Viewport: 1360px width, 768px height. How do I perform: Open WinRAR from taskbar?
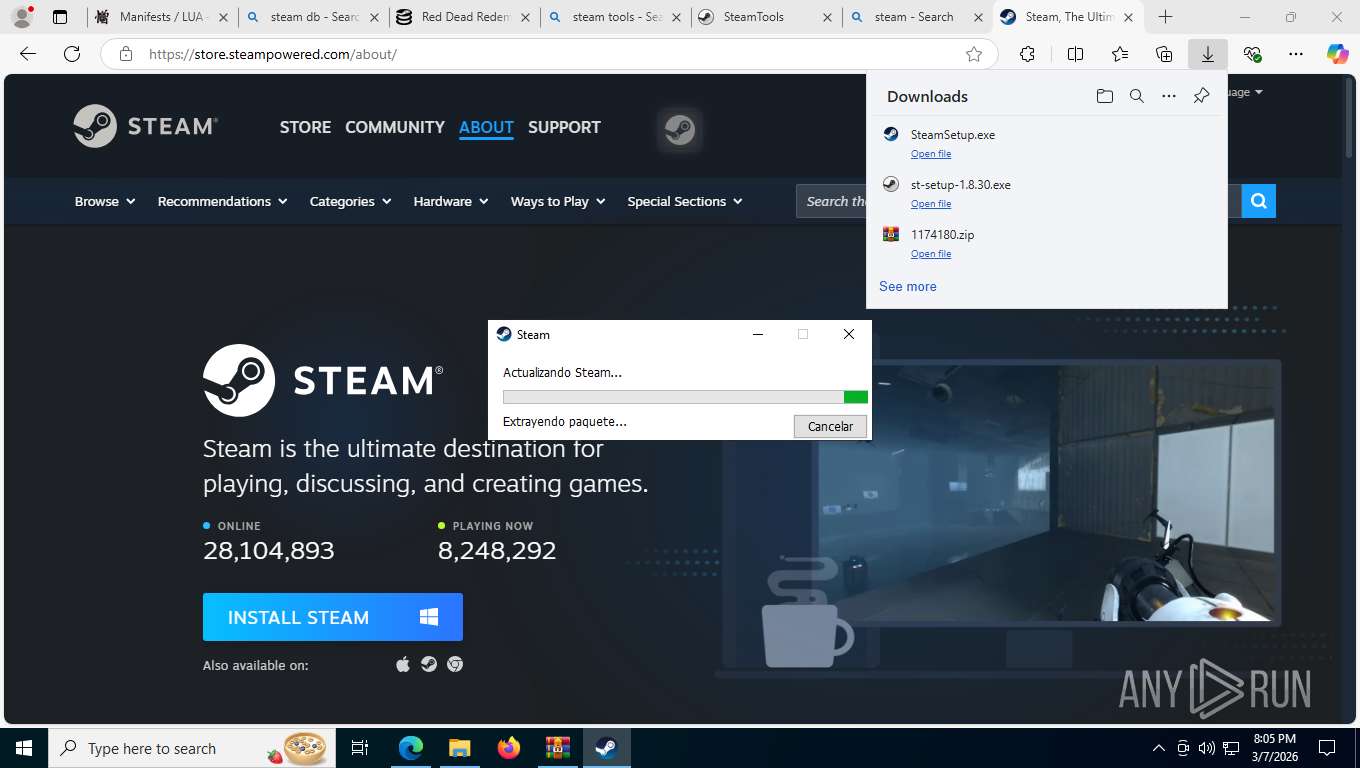pos(557,748)
